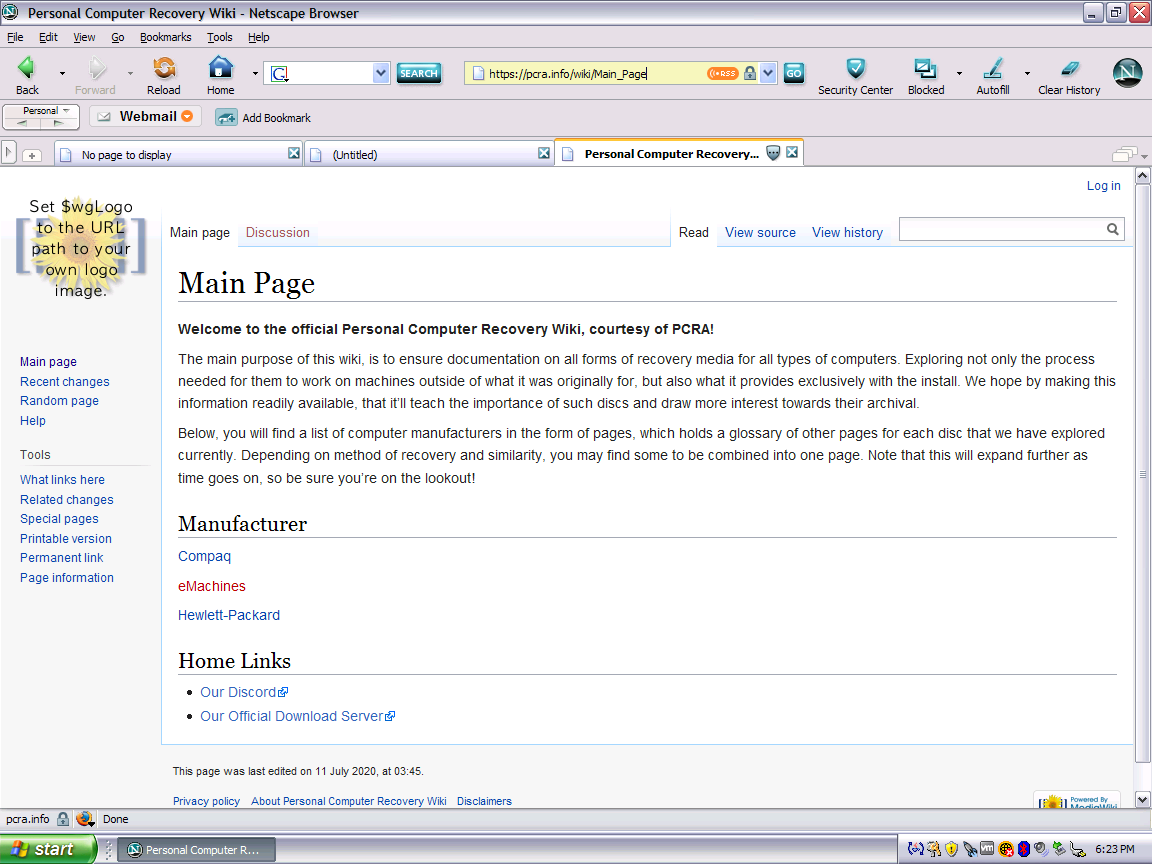Click the SEARCH button

point(419,73)
